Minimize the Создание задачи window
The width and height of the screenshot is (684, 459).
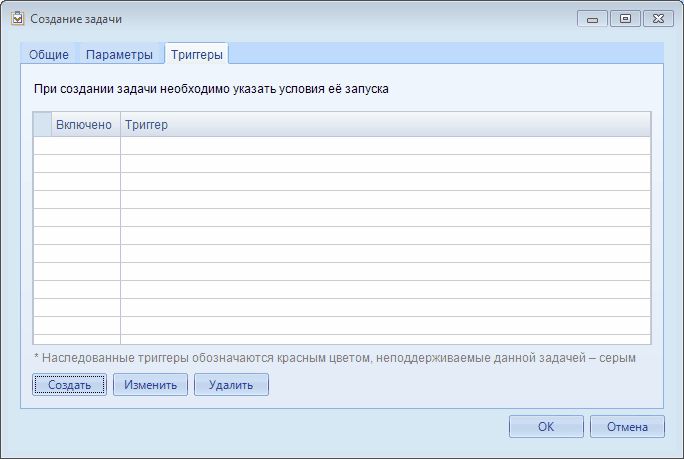(x=592, y=18)
